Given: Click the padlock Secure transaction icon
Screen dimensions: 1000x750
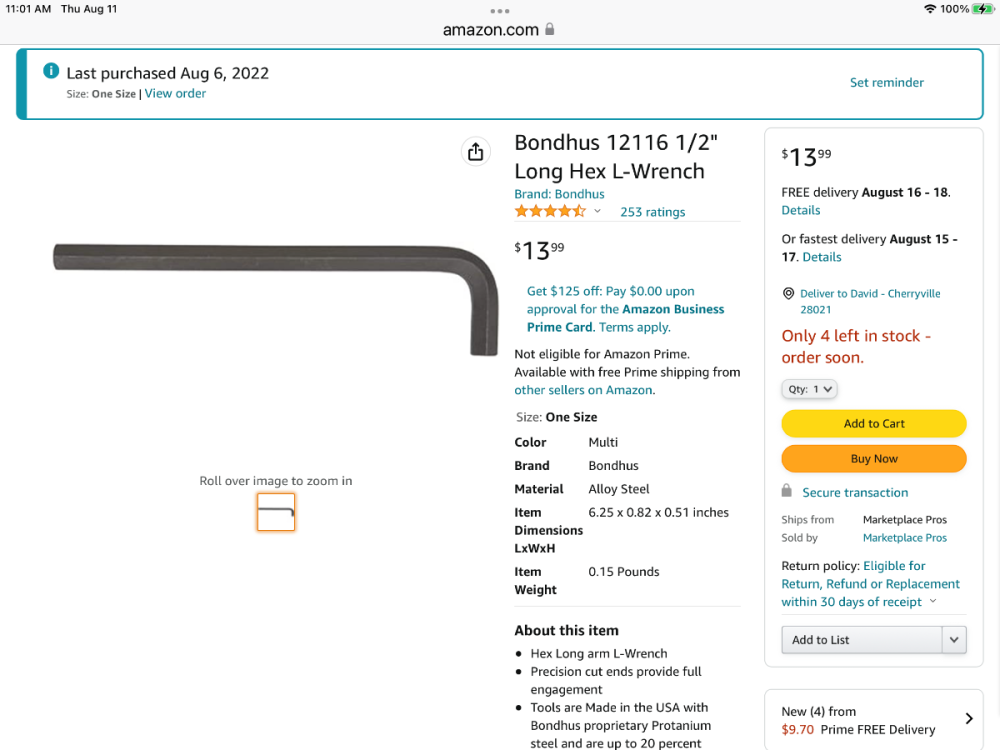Looking at the screenshot, I should pyautogui.click(x=787, y=492).
